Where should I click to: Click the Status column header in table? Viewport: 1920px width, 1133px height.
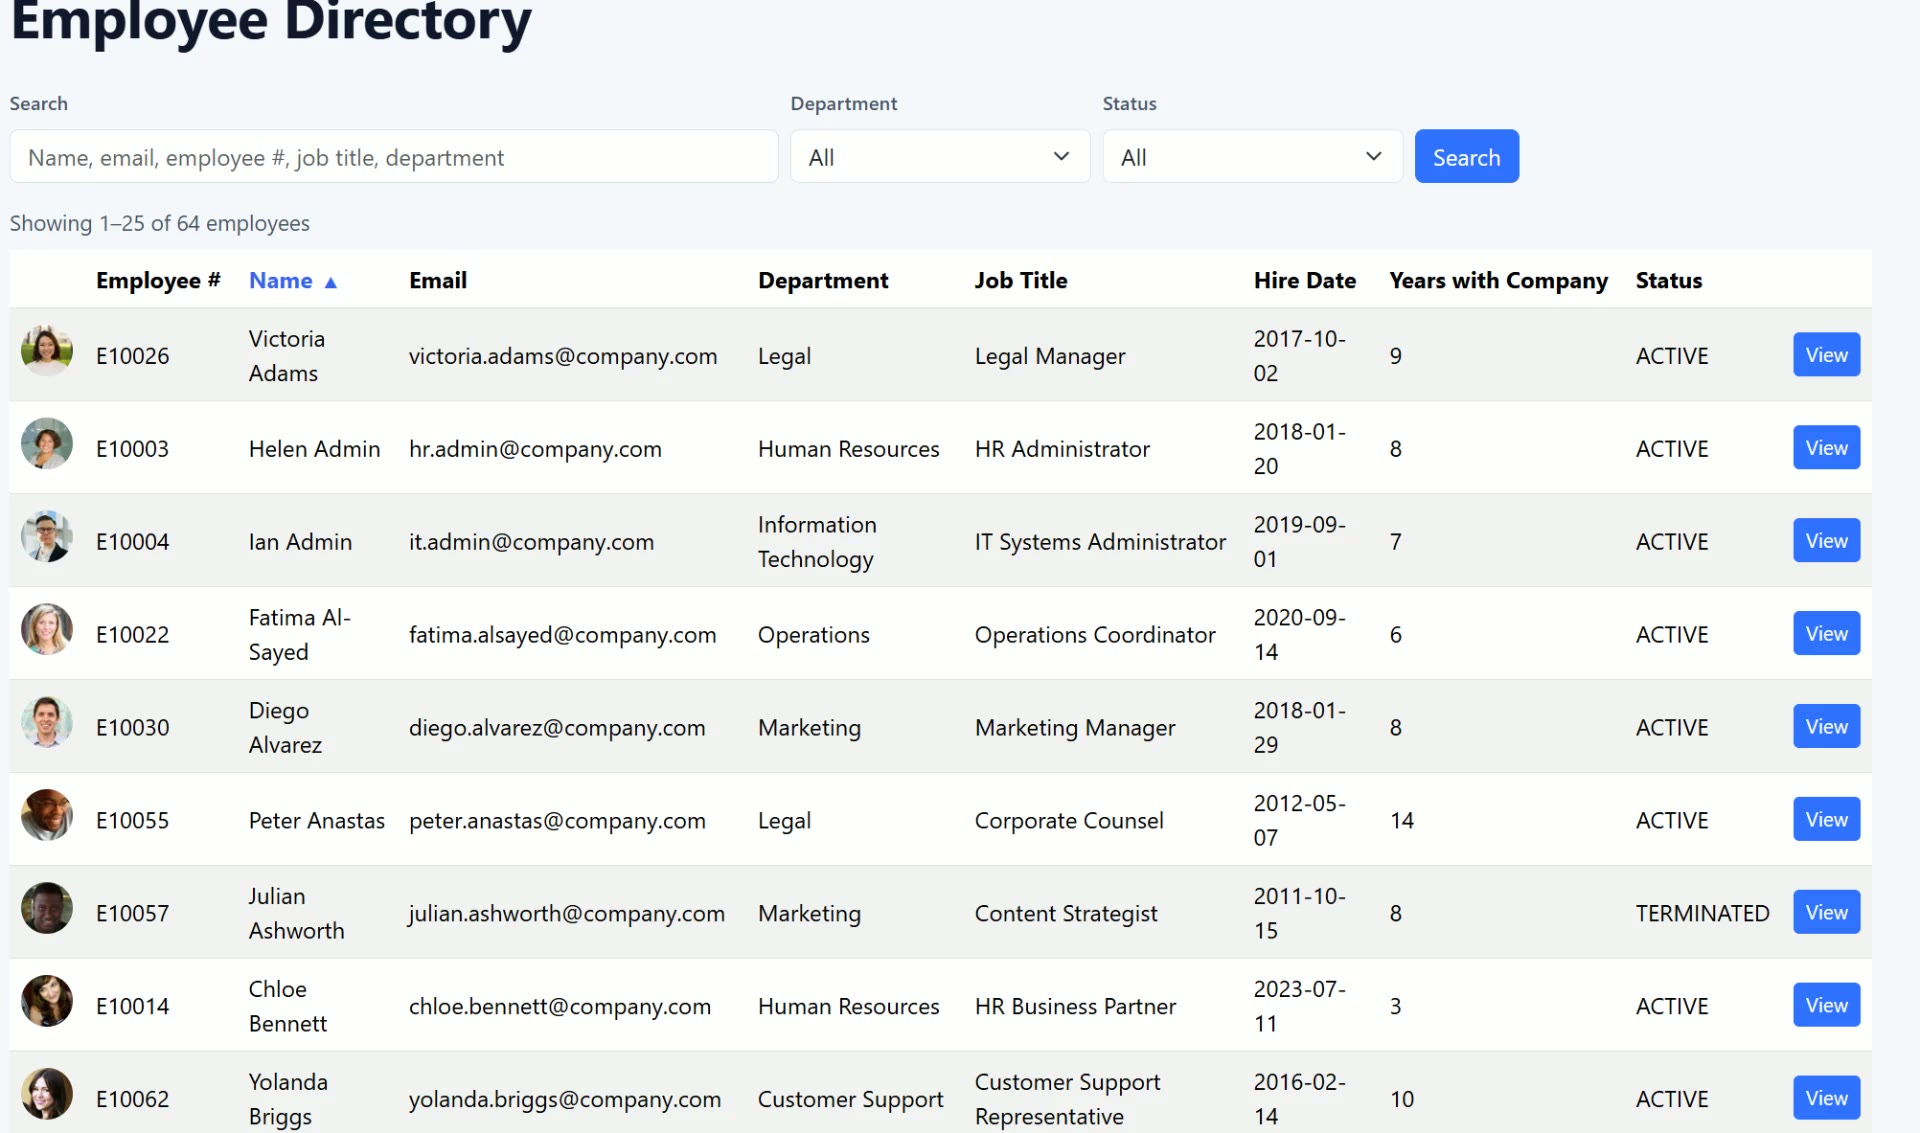[1669, 281]
